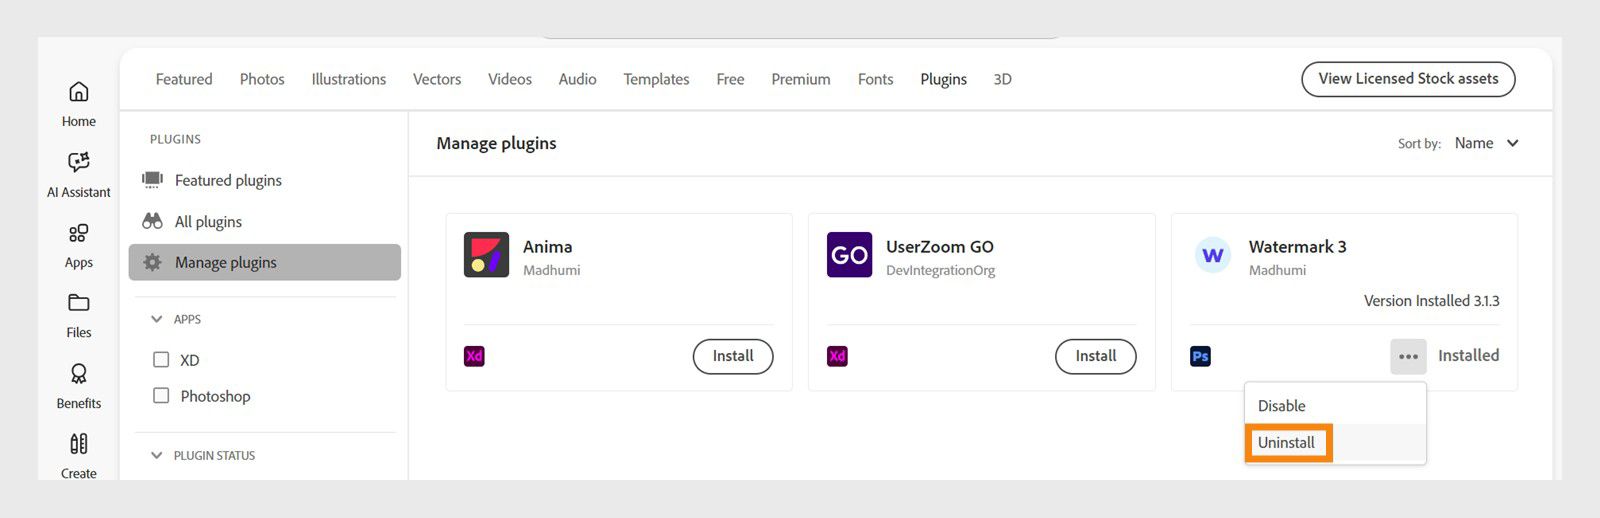Screen dimensions: 1600x518
Task: Switch to the 3D tab
Action: 1002,79
